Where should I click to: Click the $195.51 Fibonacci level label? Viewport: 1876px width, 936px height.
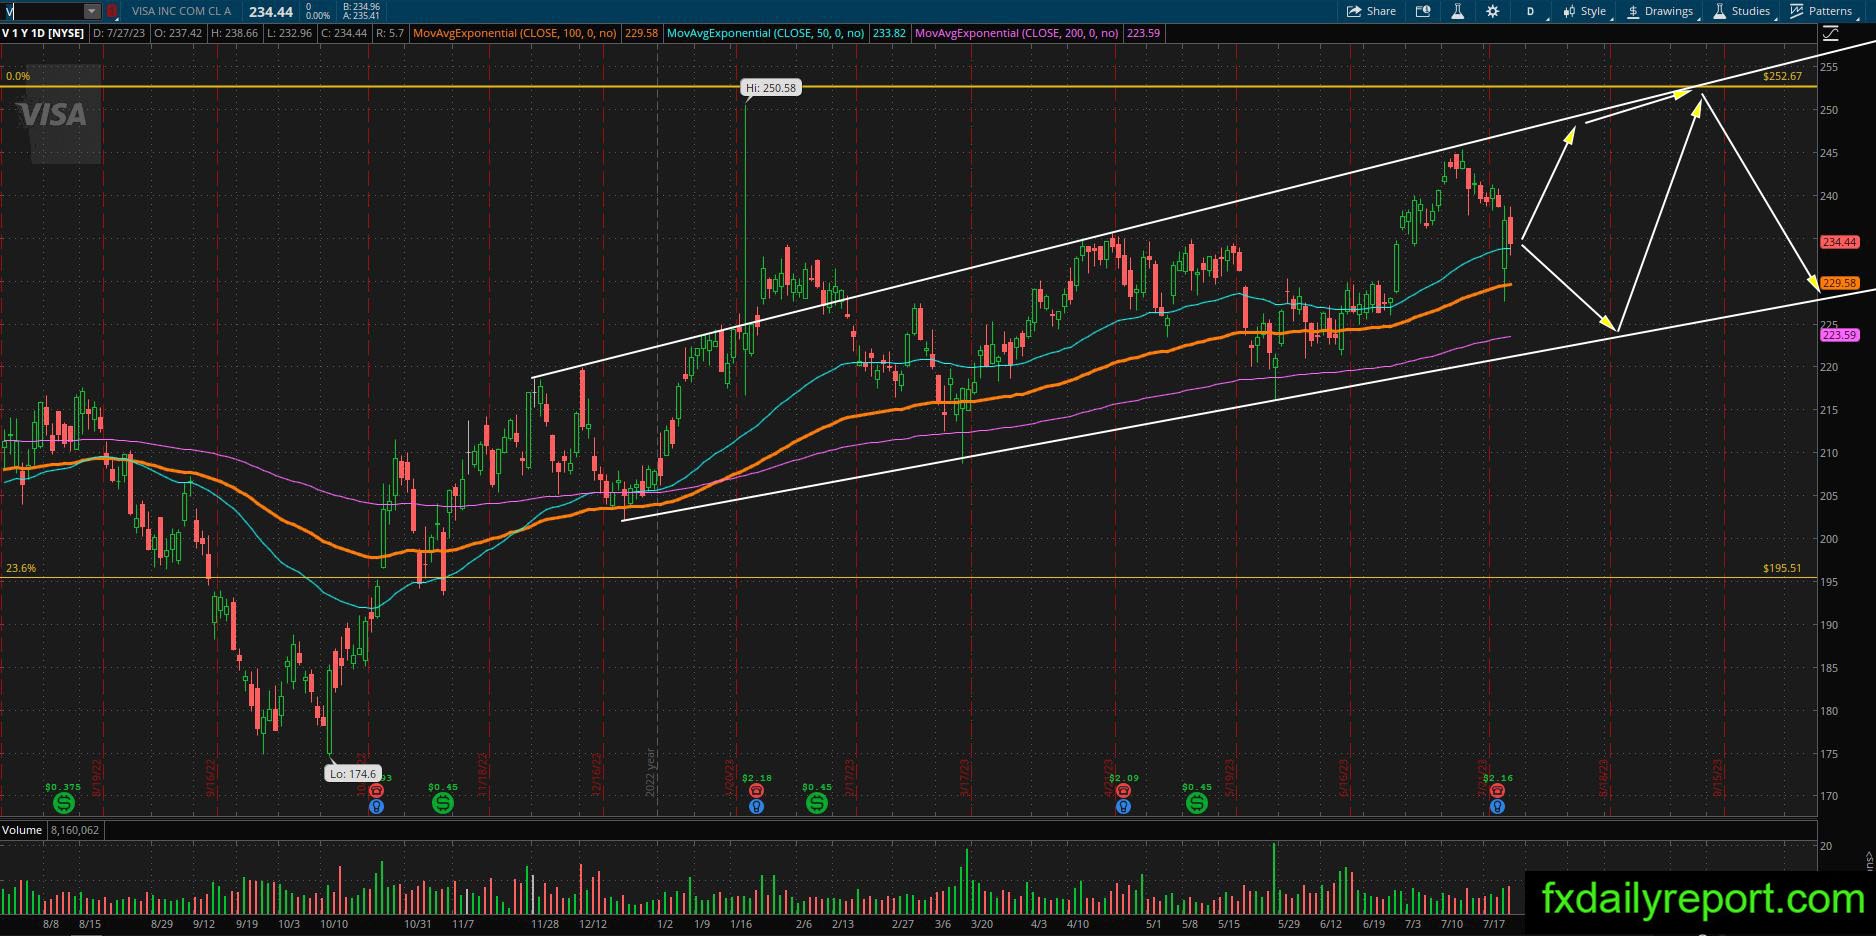coord(1782,568)
